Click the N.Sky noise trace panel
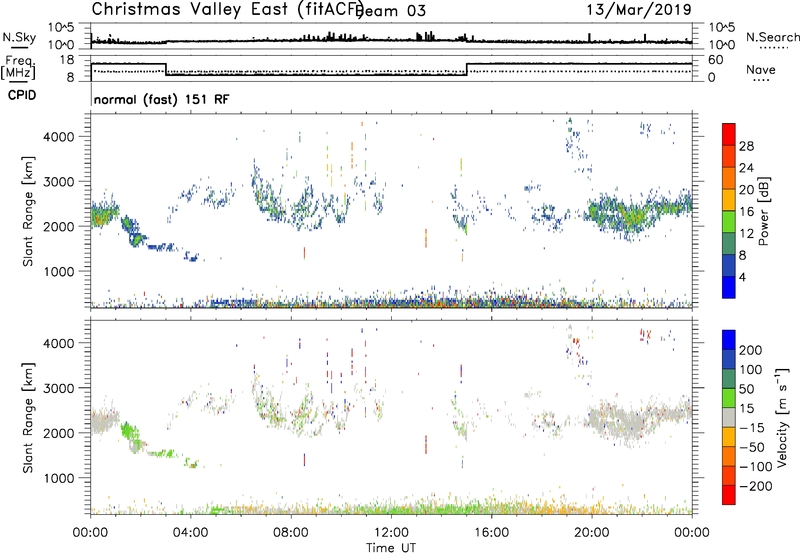Viewport: 800px width, 554px height. point(391,36)
